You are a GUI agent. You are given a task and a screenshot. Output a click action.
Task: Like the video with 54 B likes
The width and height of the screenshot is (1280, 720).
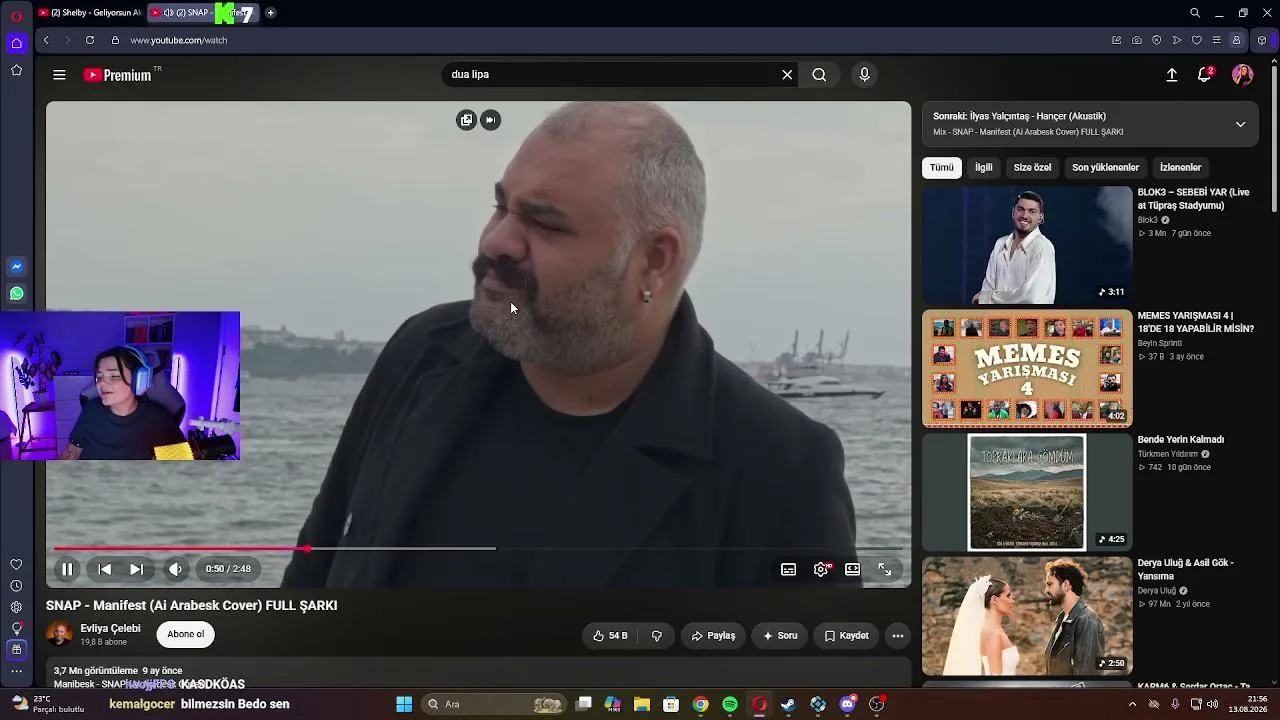click(610, 636)
